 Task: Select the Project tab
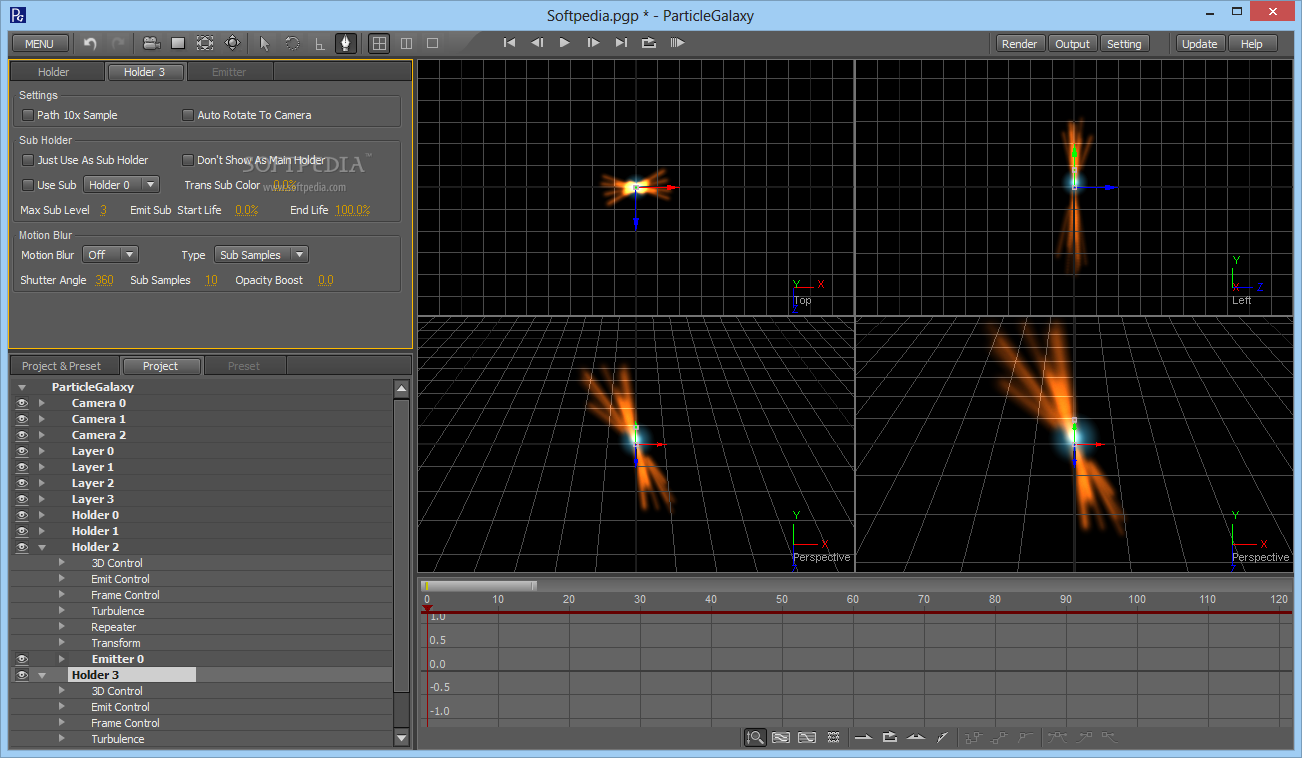tap(160, 366)
